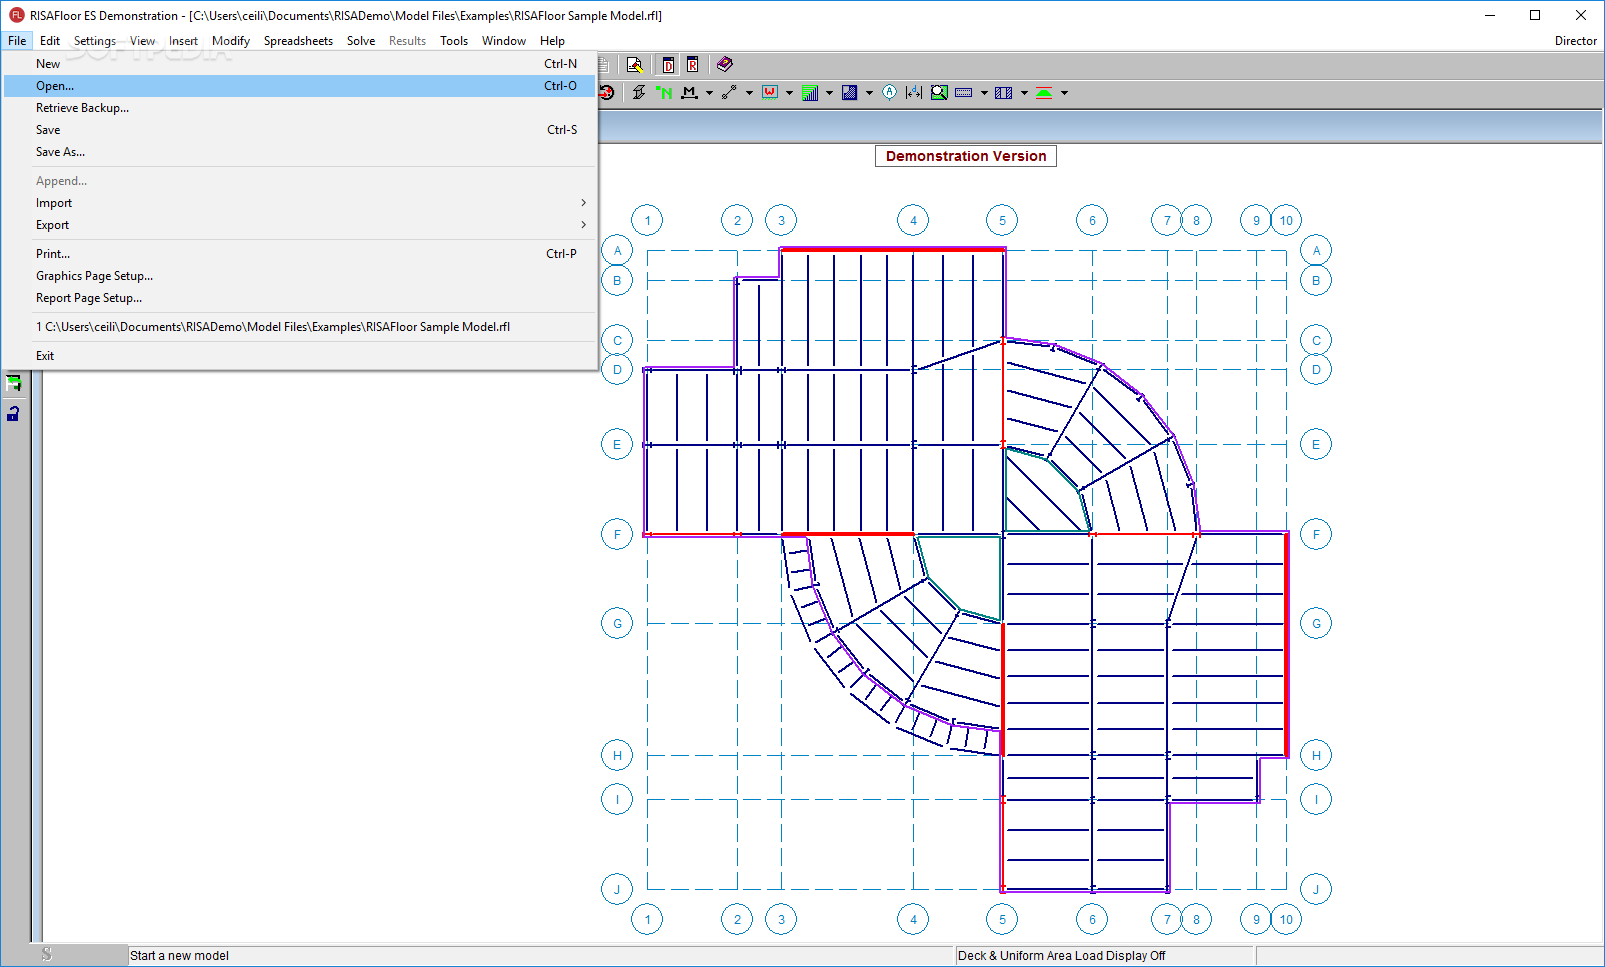
Task: Open Report Page Setup...
Action: tap(300, 298)
